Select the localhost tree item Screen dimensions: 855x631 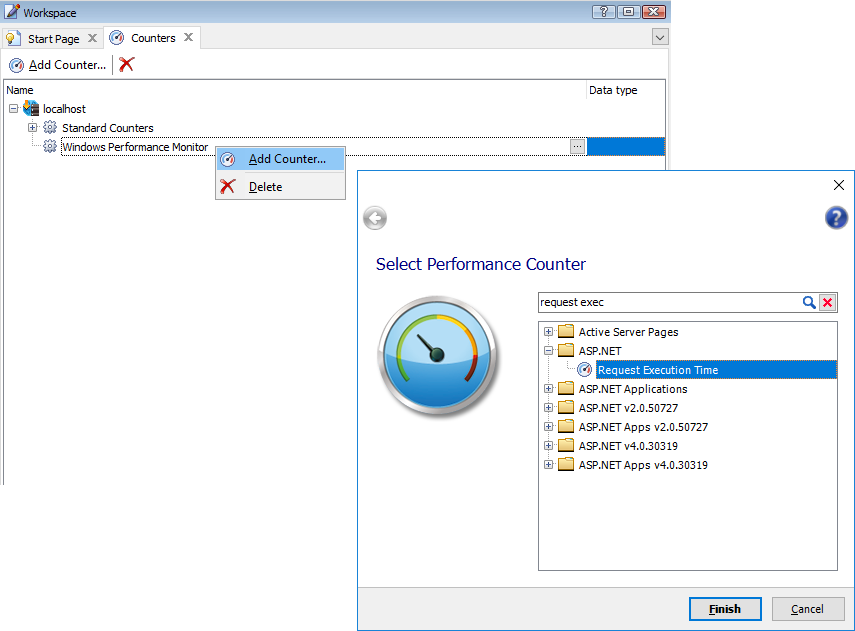(64, 109)
